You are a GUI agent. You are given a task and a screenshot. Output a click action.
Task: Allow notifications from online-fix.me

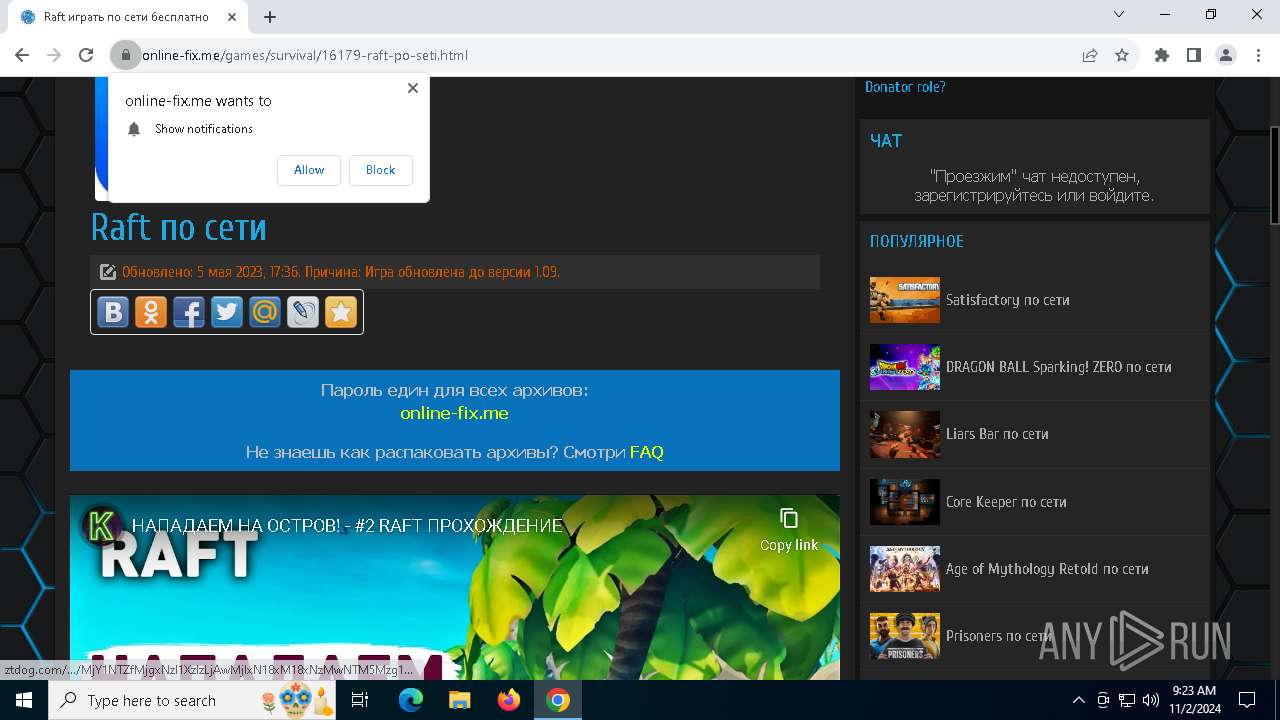[x=309, y=170]
